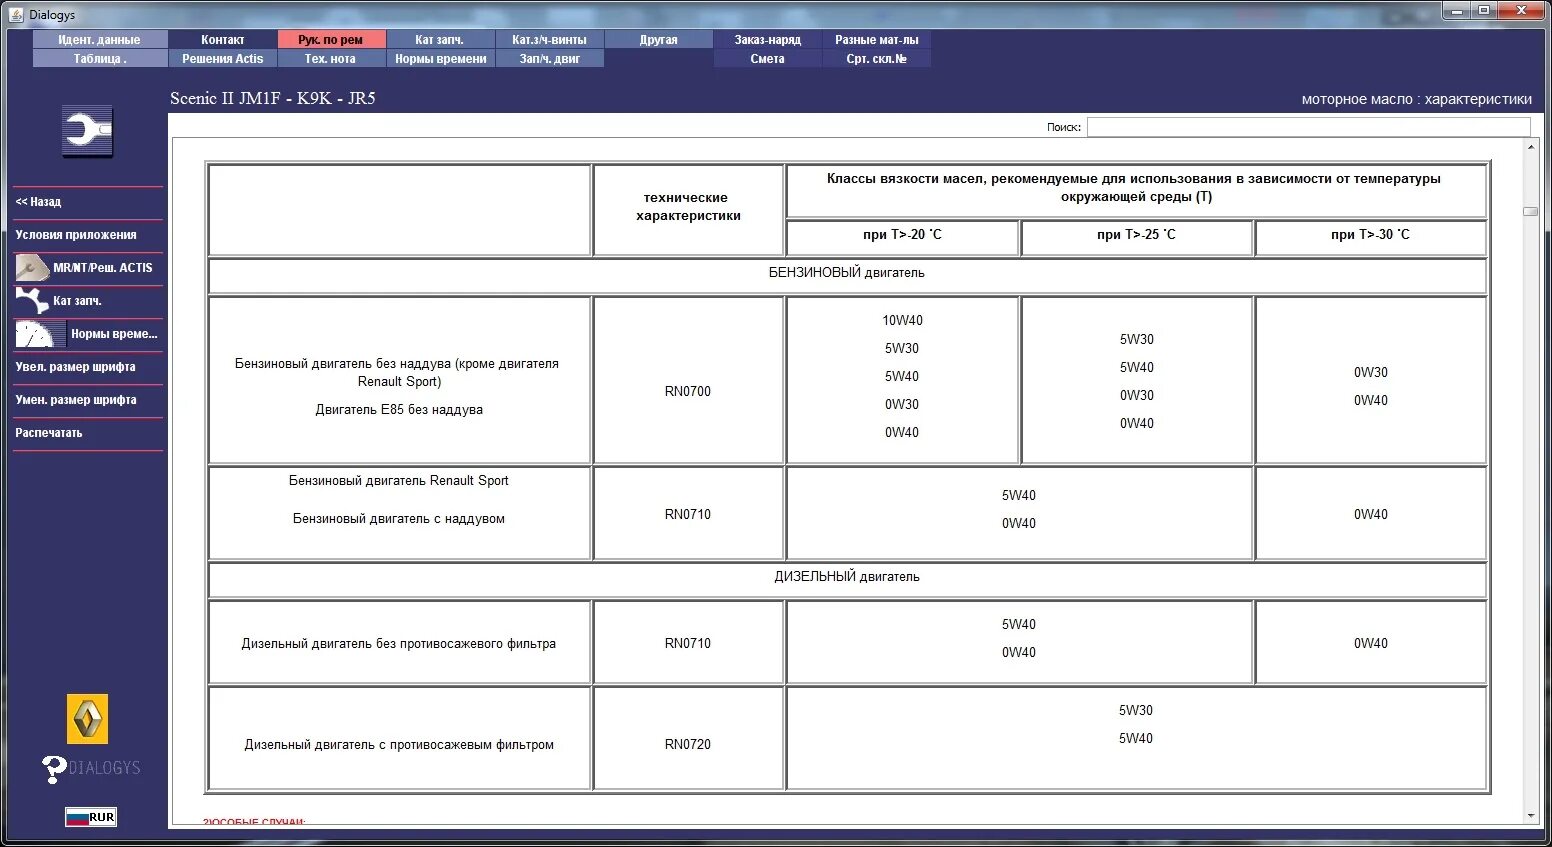Click the Поиск search input field
This screenshot has height=847, width=1552.
click(x=1308, y=127)
